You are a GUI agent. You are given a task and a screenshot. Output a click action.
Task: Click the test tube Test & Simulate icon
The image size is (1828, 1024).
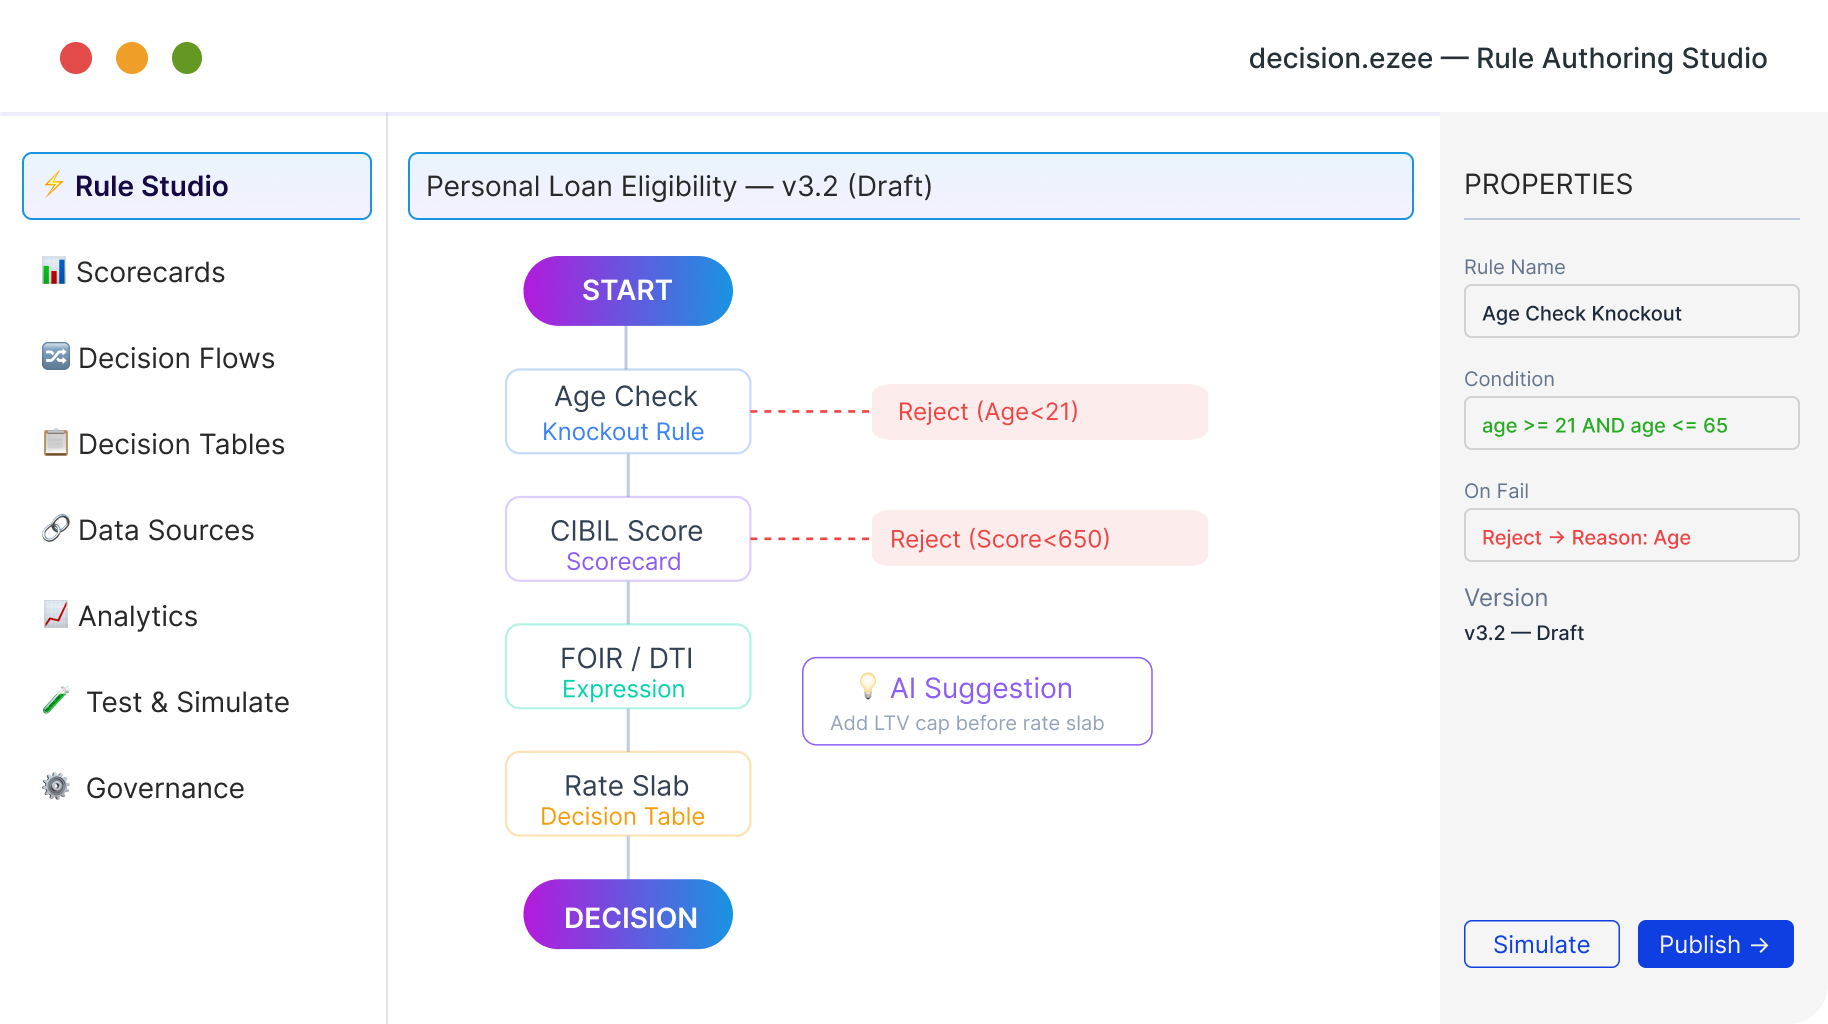(x=56, y=701)
